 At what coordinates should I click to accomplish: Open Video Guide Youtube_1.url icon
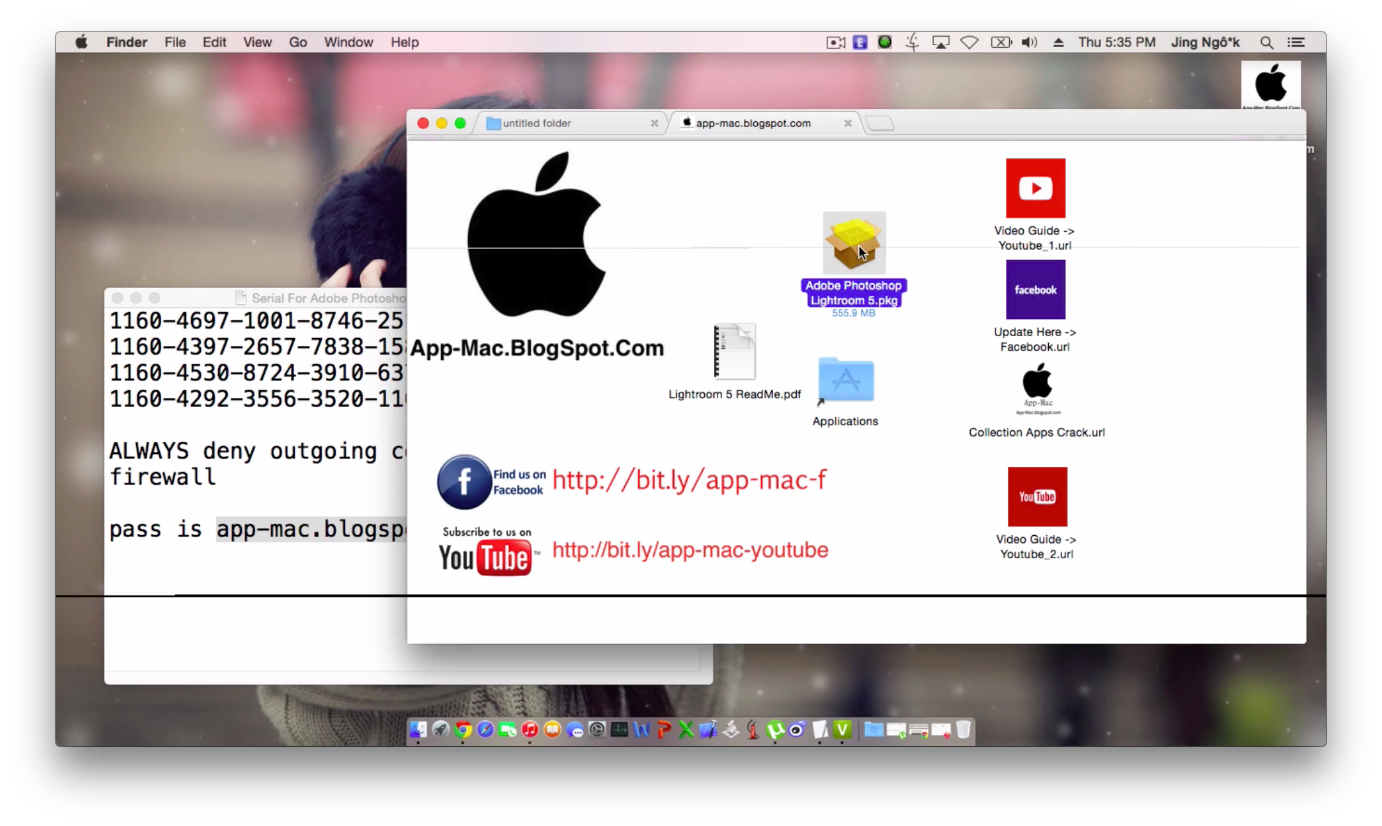pyautogui.click(x=1035, y=188)
